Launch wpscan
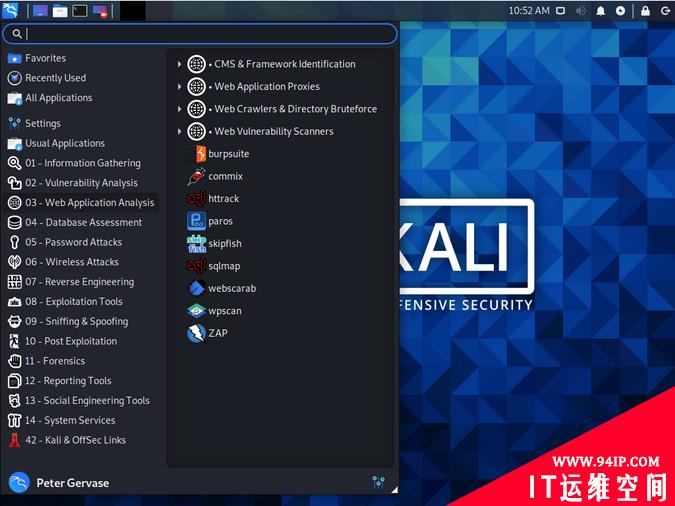Screen dimensions: 675x506 pos(214,310)
